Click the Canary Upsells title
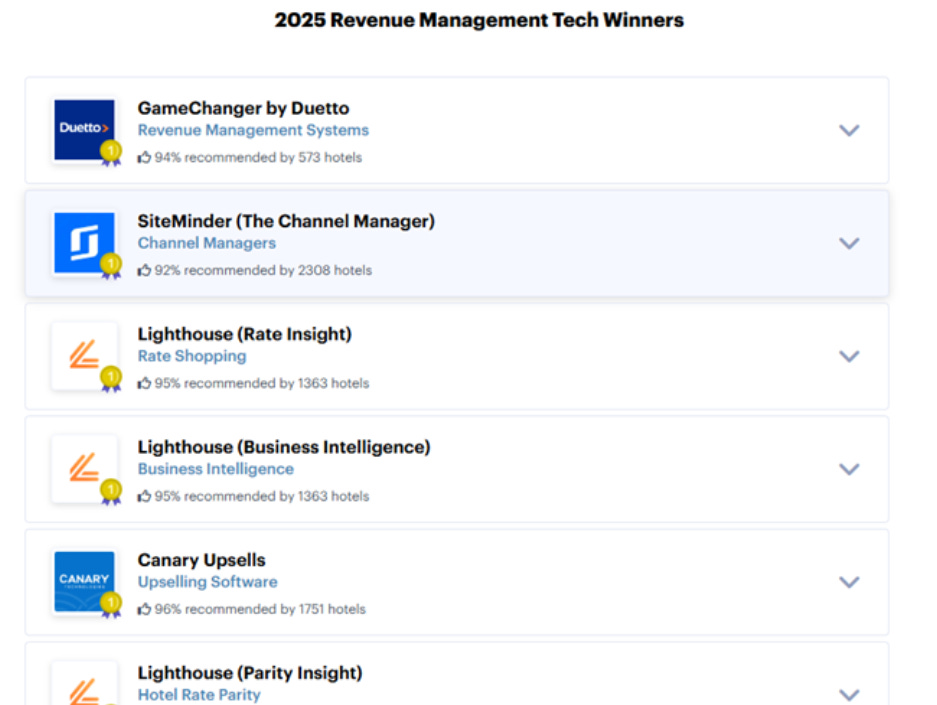Screen dimensions: 937x705 click(x=201, y=560)
